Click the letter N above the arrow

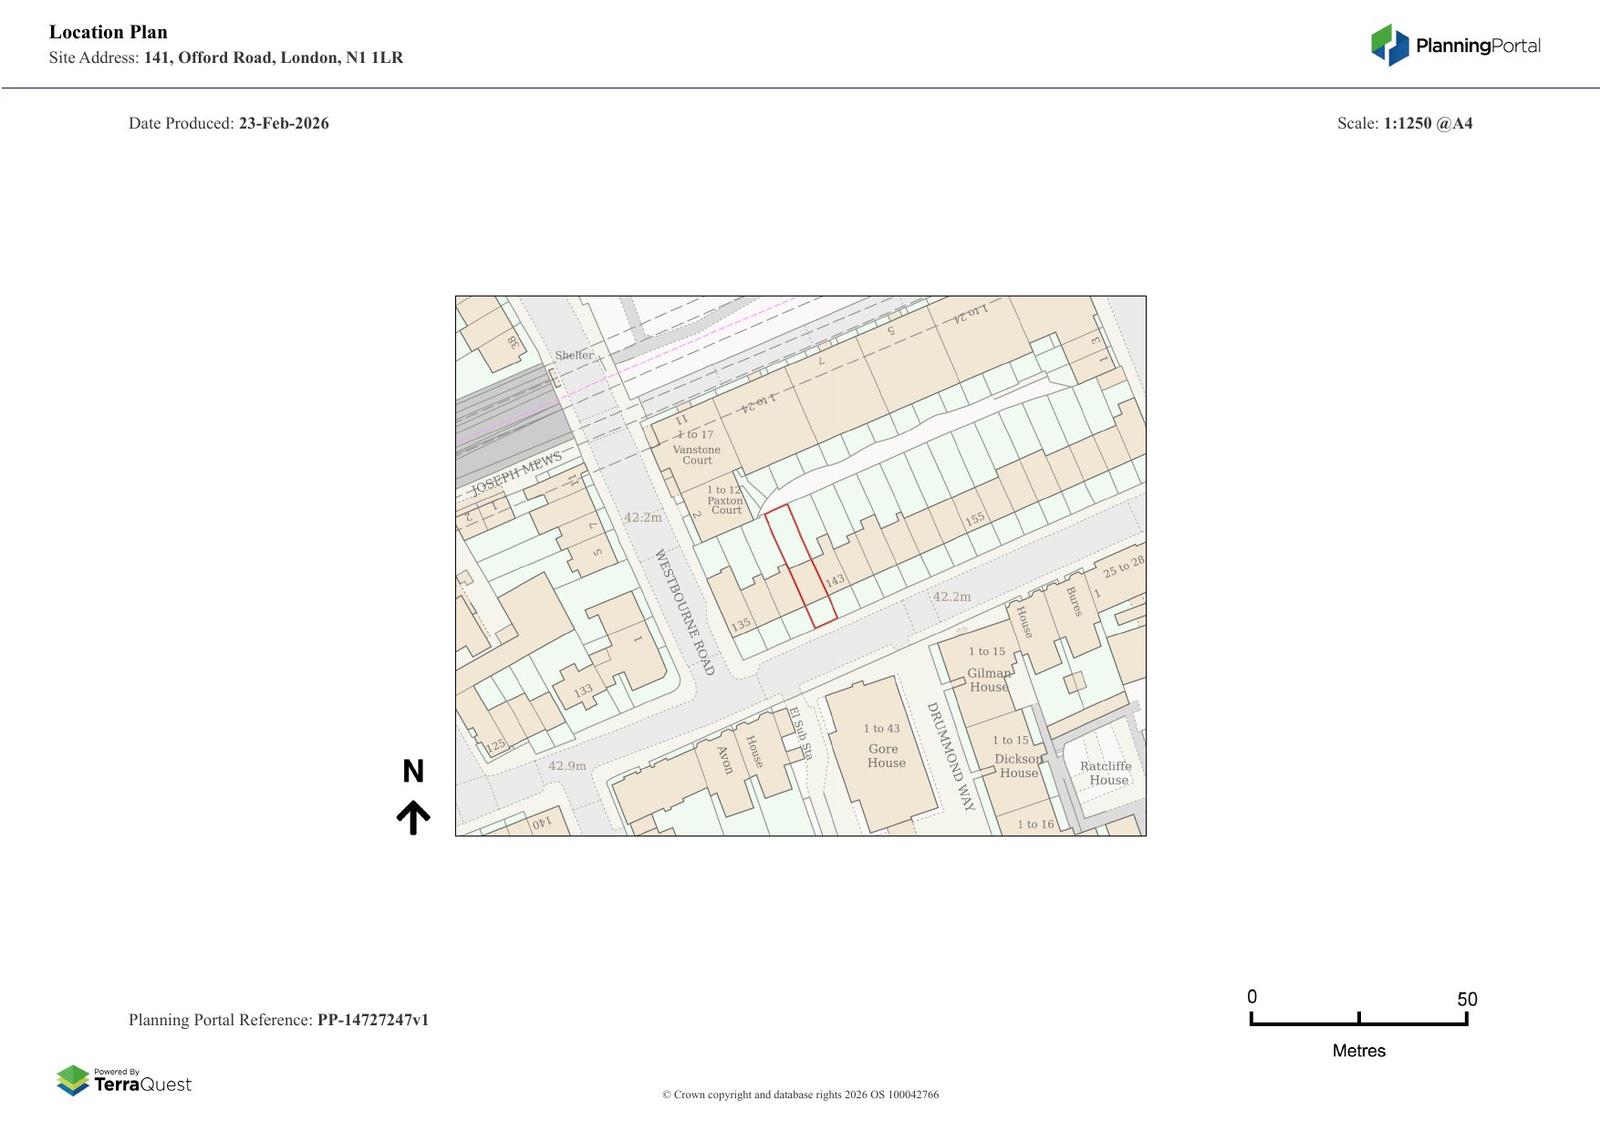(x=413, y=771)
